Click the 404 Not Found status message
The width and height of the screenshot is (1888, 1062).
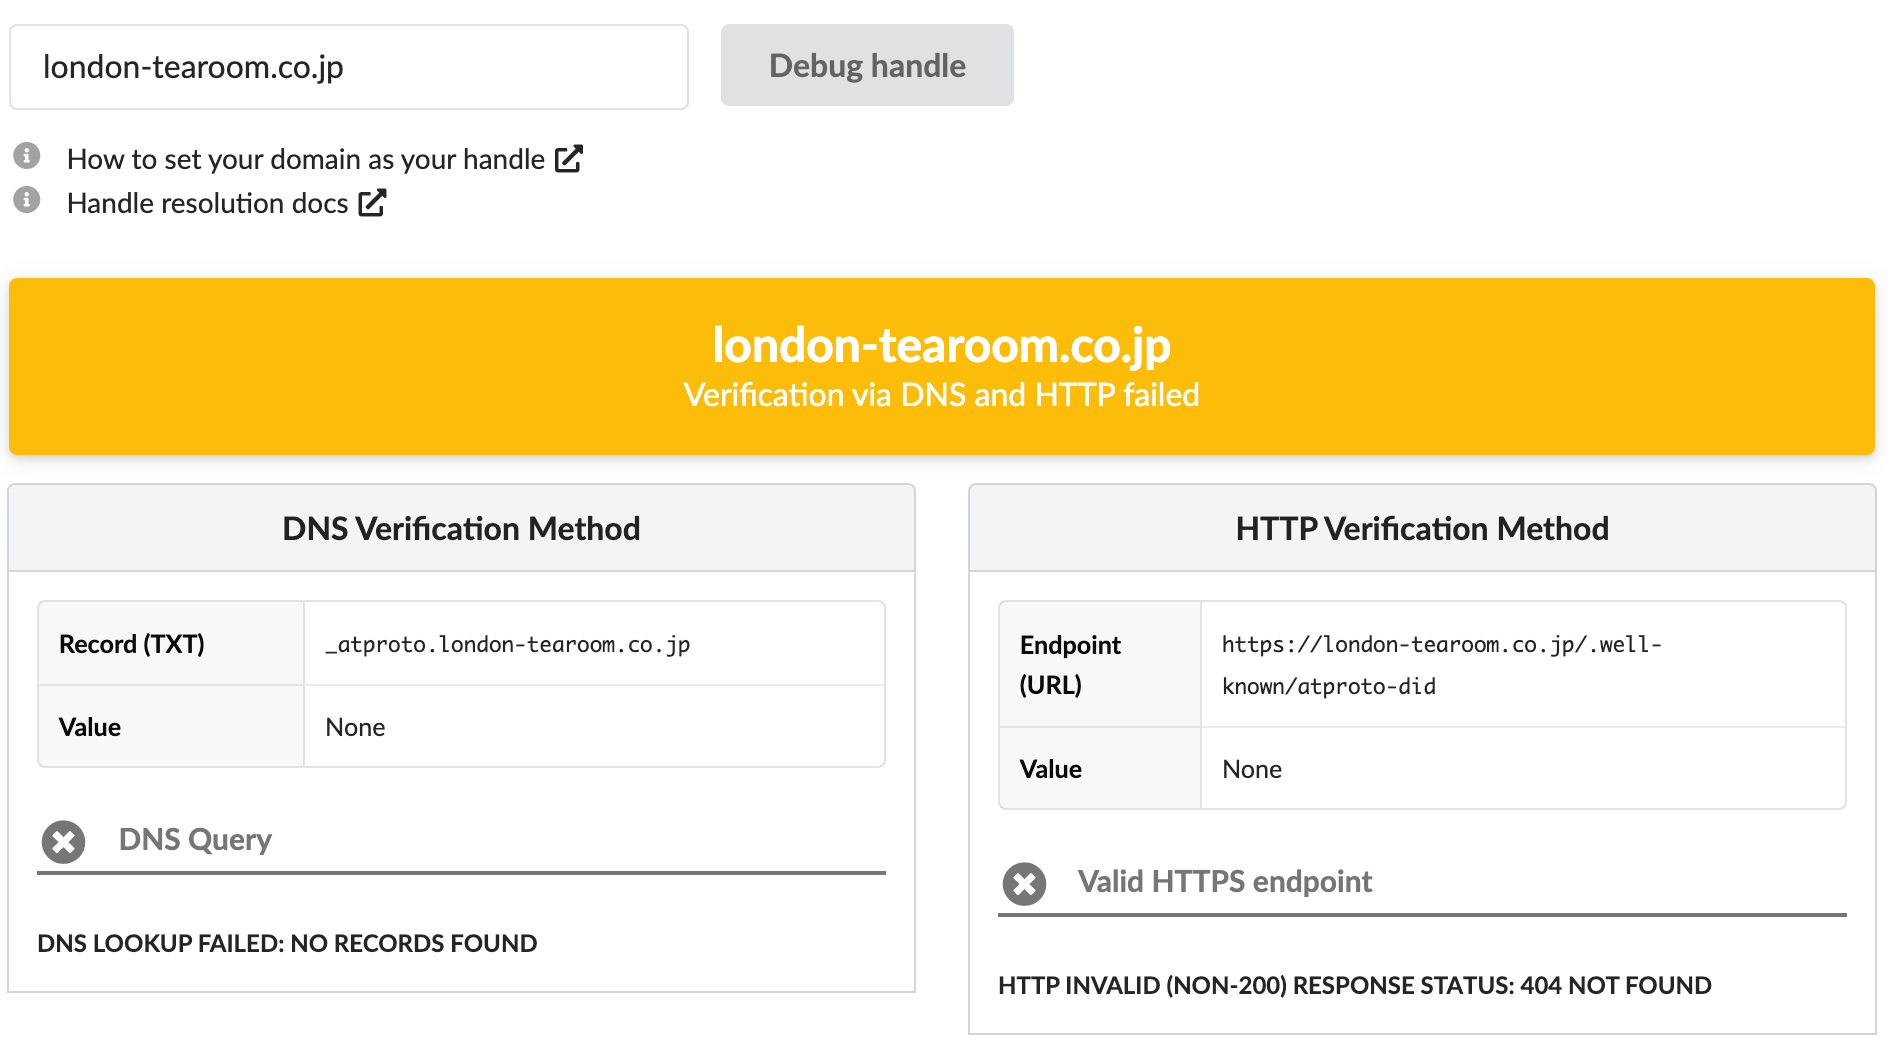click(x=1354, y=985)
